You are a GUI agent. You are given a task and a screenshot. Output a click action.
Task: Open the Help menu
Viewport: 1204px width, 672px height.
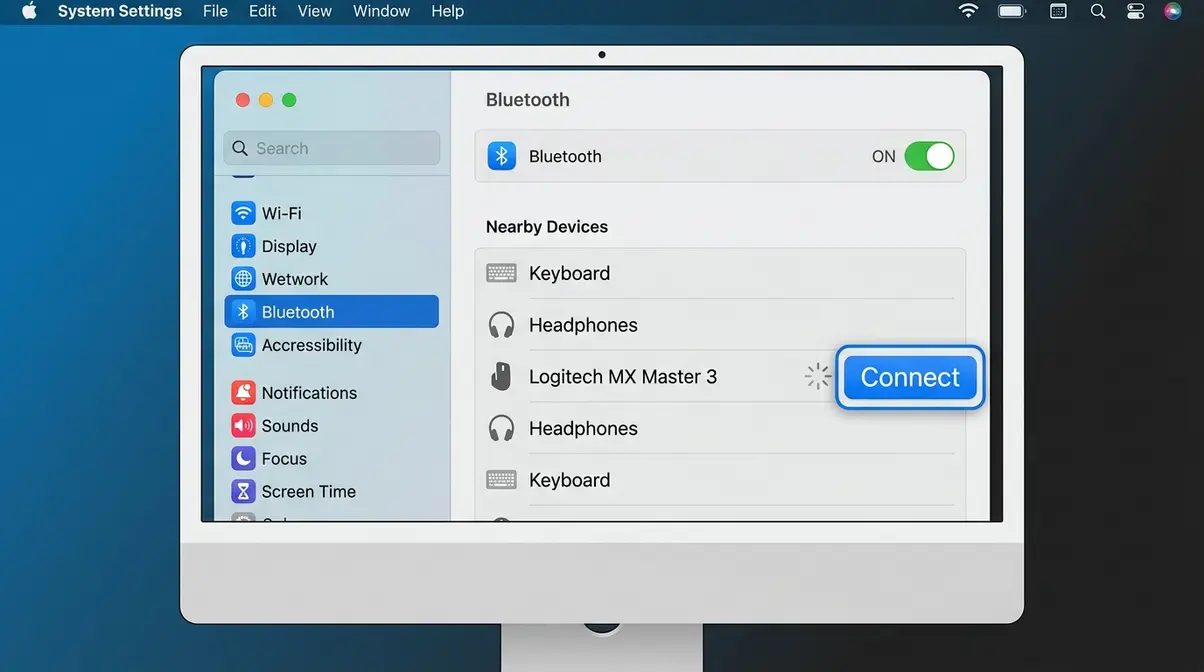click(447, 11)
